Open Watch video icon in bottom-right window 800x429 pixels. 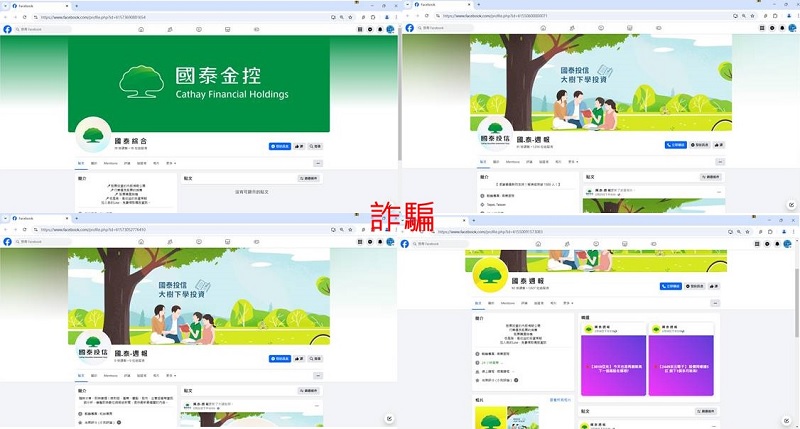pyautogui.click(x=596, y=244)
